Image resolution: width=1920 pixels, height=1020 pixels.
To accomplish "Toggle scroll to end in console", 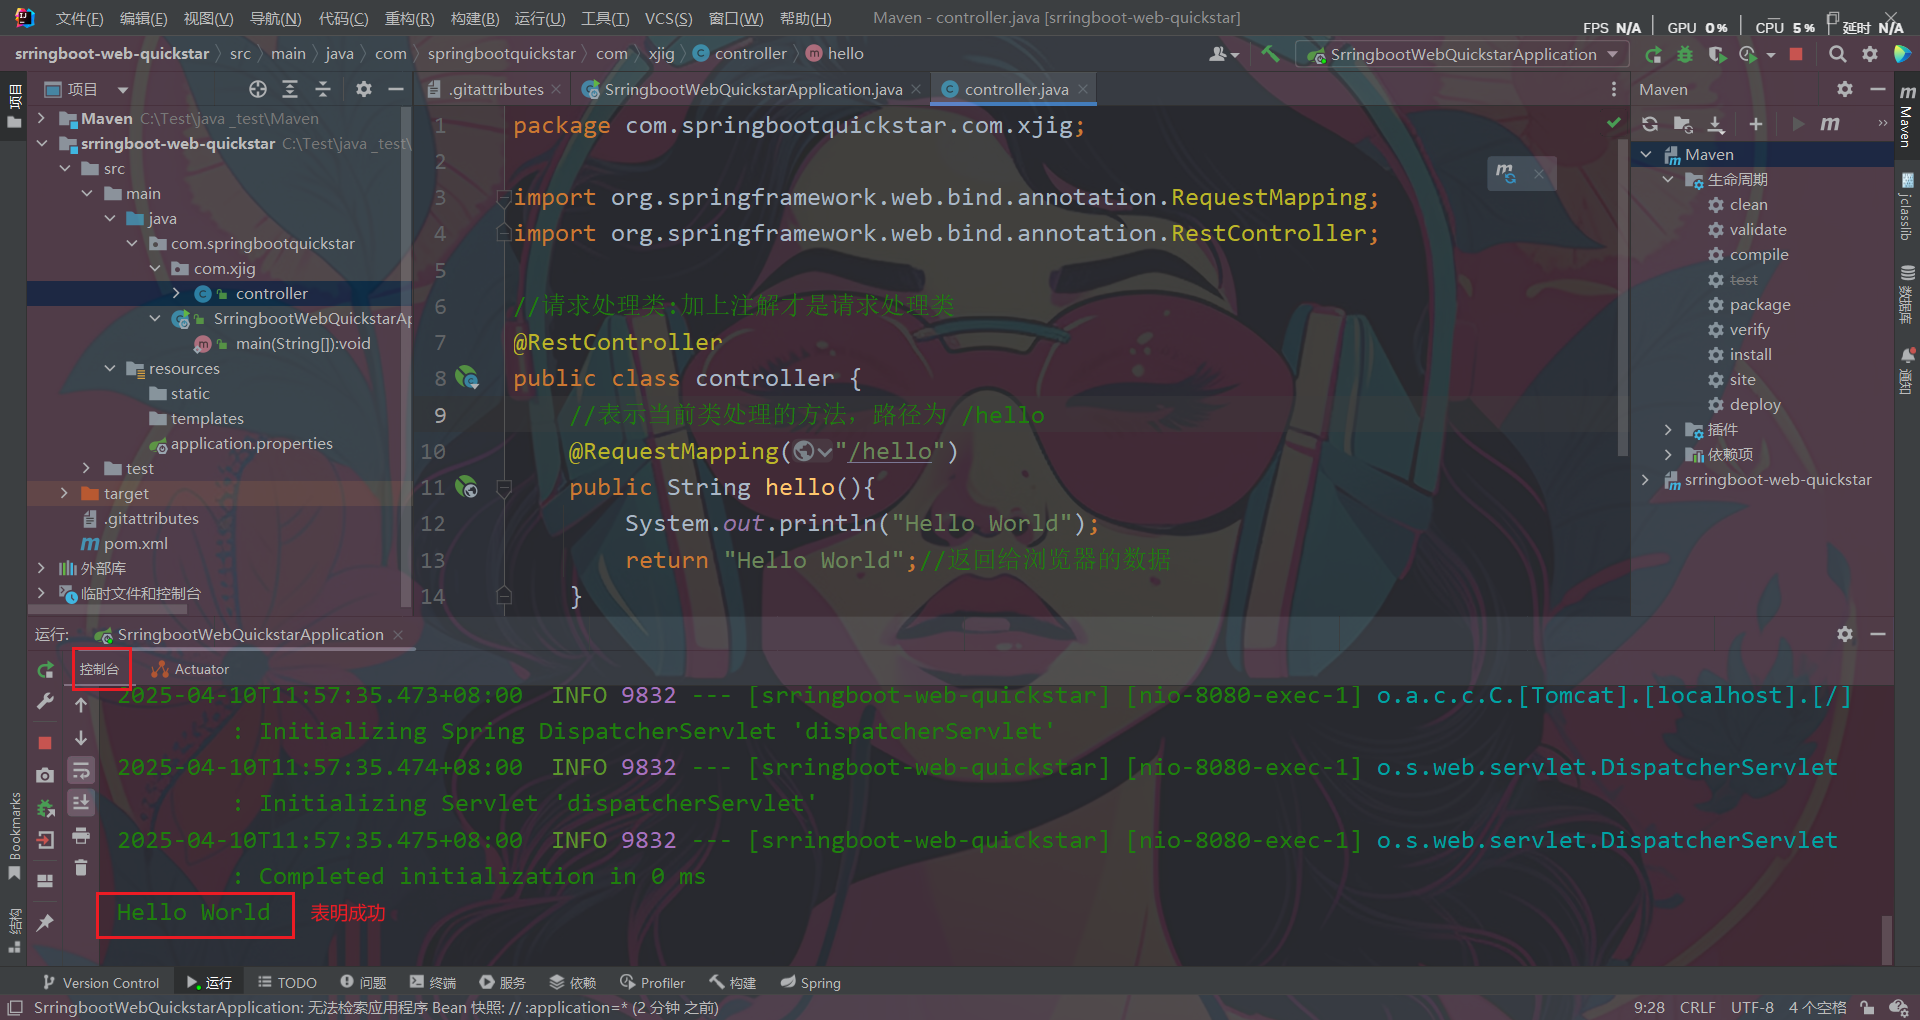I will [81, 802].
